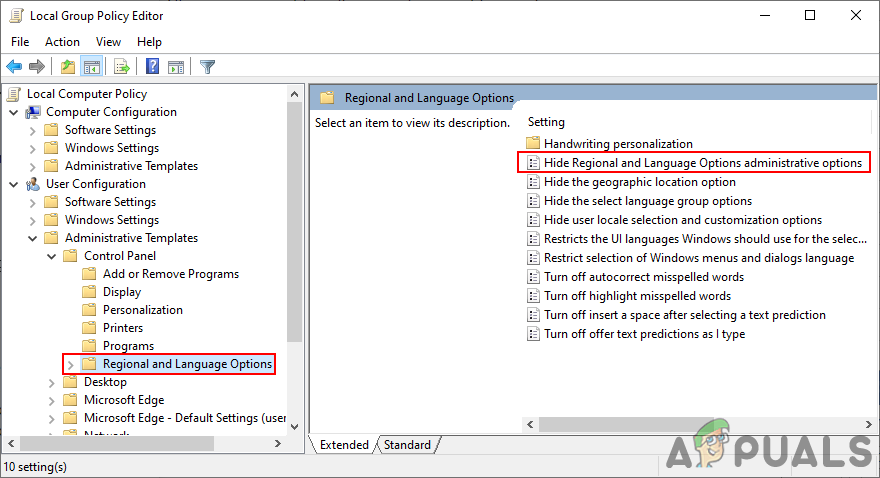Screen dimensions: 880x478
Task: Click the Local Computer Policy root icon
Action: [x=15, y=94]
